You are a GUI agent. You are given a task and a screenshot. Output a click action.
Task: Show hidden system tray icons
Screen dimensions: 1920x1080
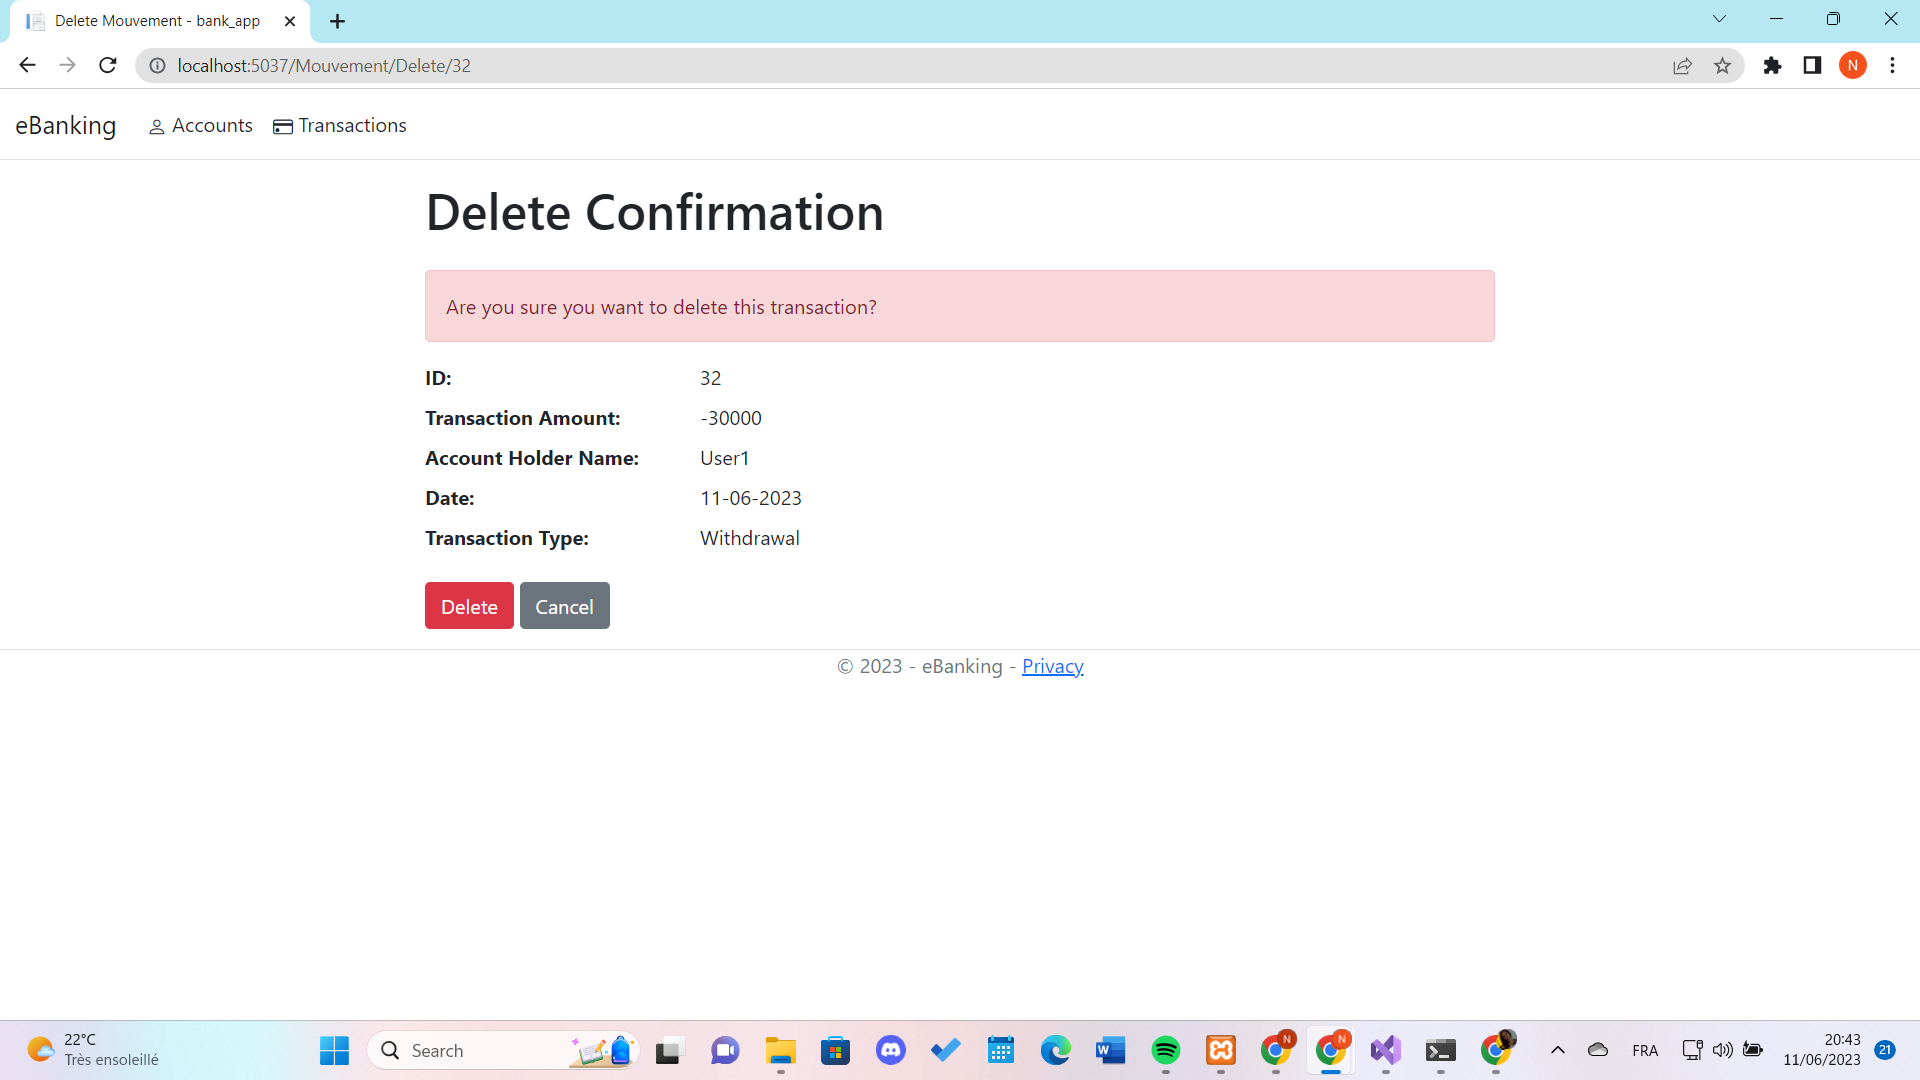(1557, 1050)
